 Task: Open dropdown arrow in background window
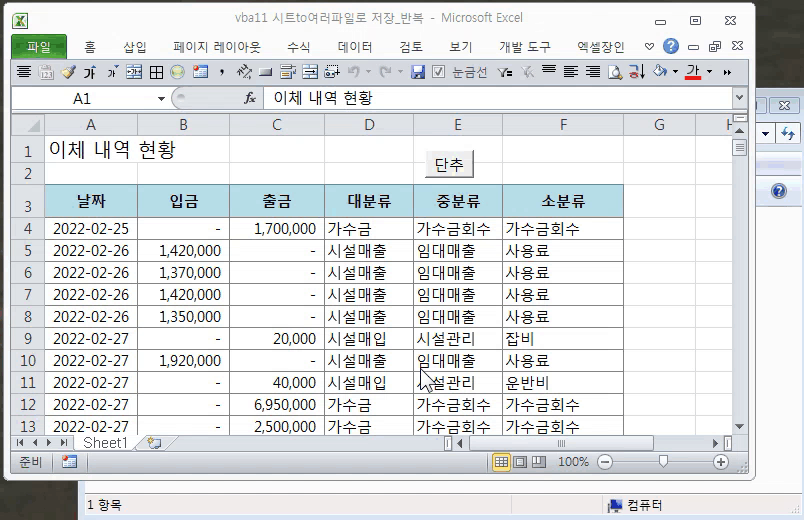[766, 134]
